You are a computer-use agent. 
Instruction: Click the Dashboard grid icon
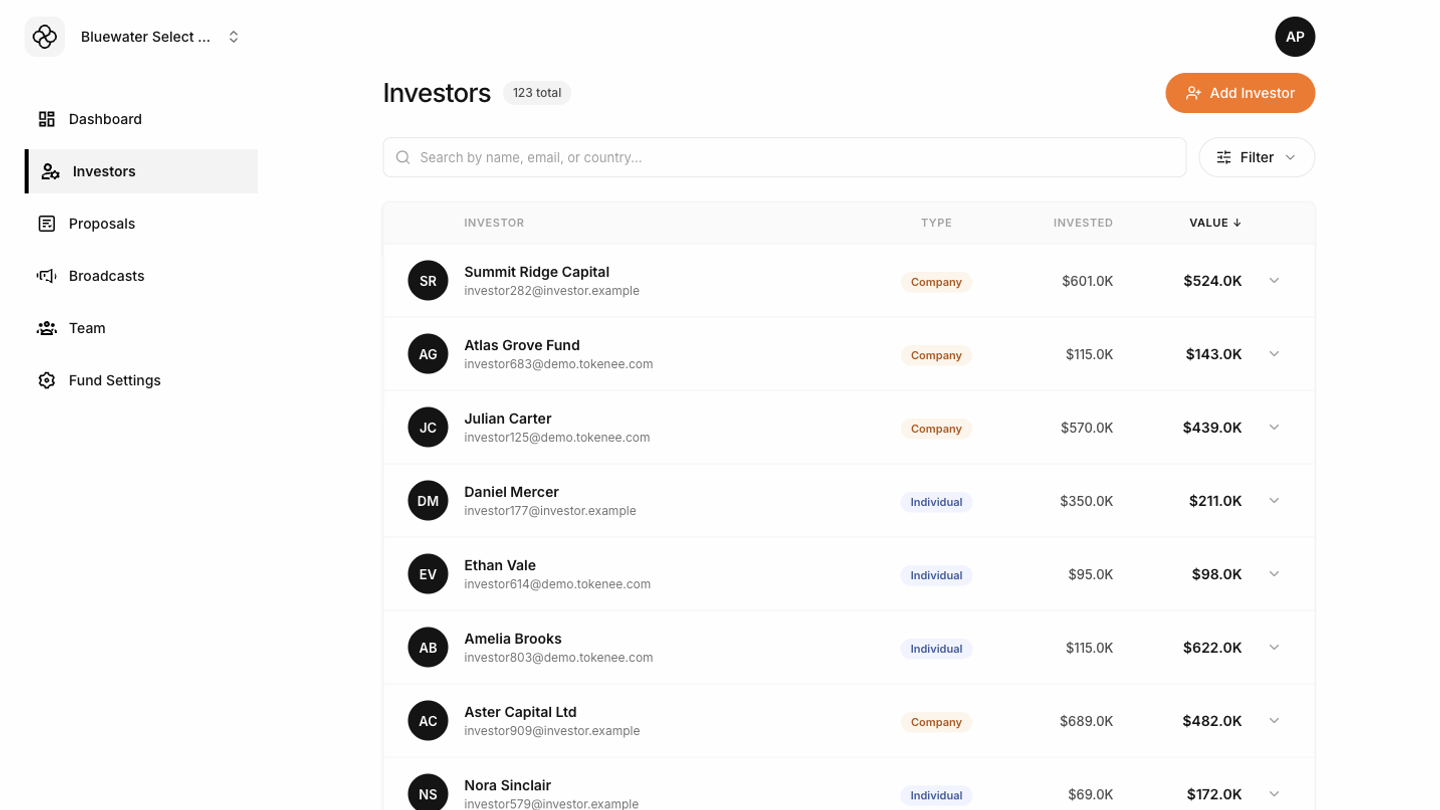pyautogui.click(x=47, y=119)
